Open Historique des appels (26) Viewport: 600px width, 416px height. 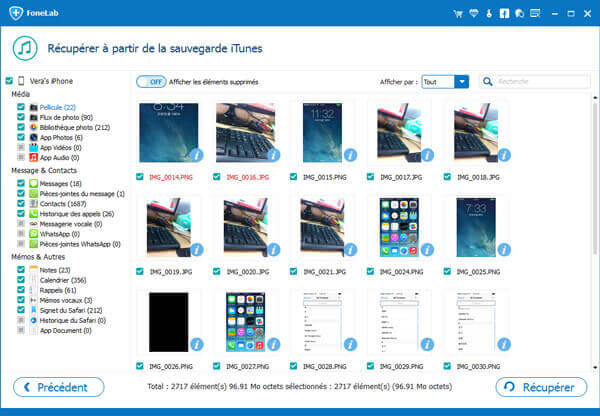pyautogui.click(x=77, y=214)
